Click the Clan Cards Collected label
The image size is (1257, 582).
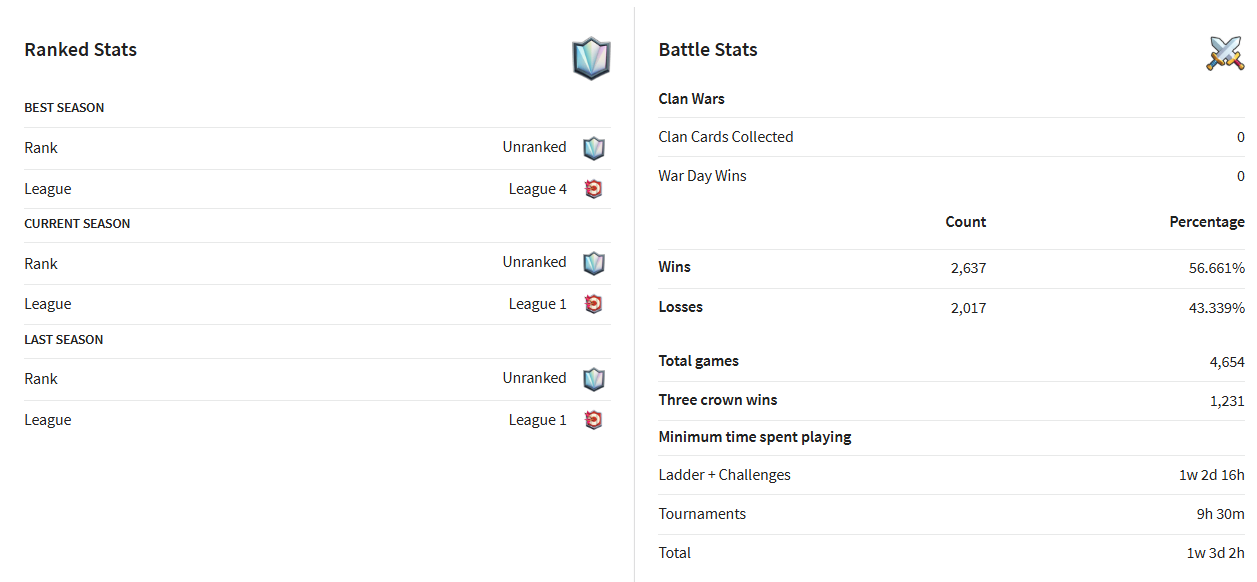[x=726, y=137]
